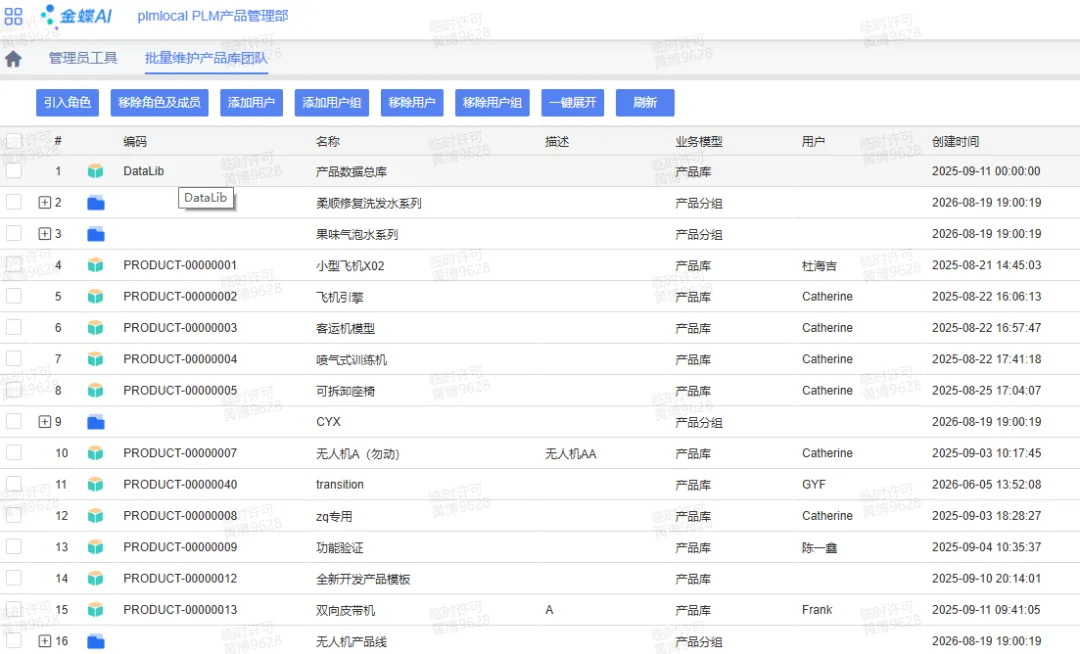Click the user cell GYF

tap(813, 485)
